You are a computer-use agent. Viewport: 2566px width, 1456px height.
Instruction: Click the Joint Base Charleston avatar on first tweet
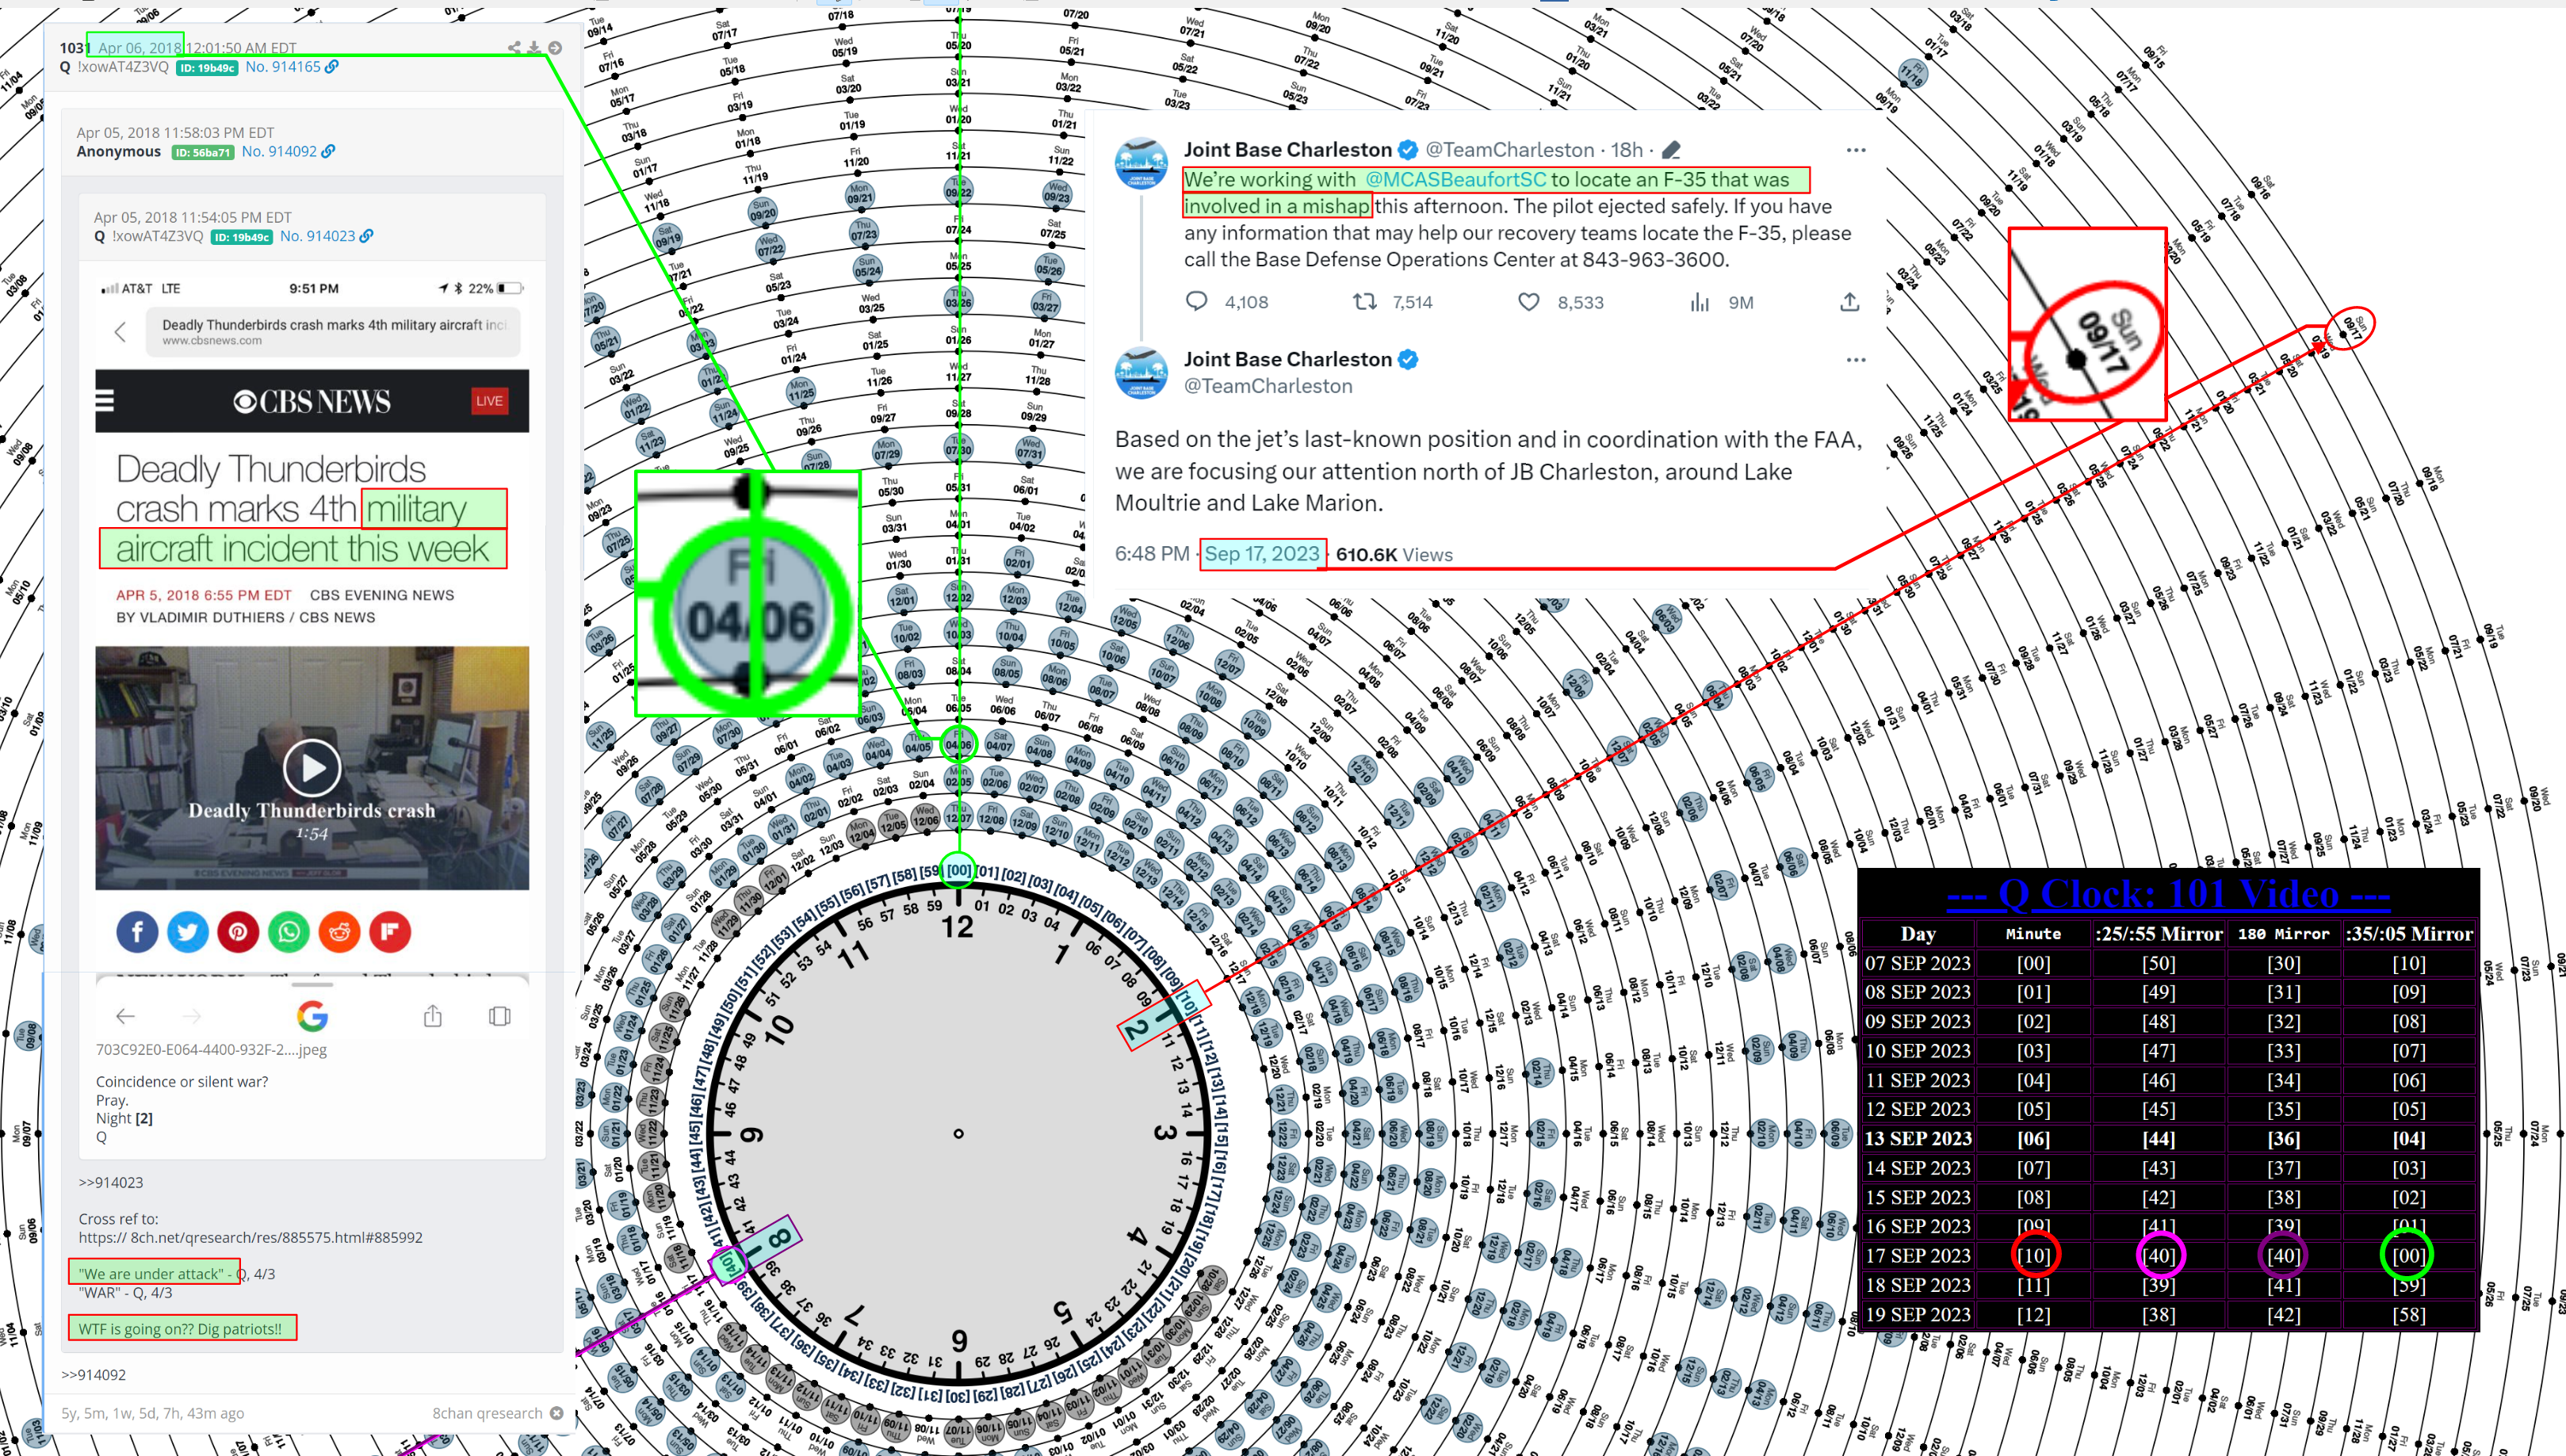coord(1141,163)
